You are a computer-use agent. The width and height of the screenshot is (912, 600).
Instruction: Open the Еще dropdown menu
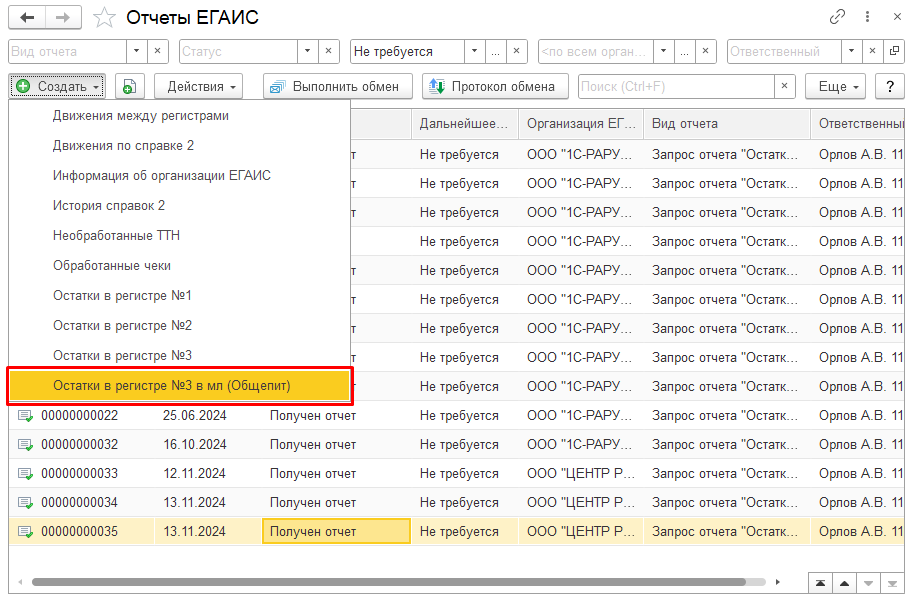click(838, 87)
